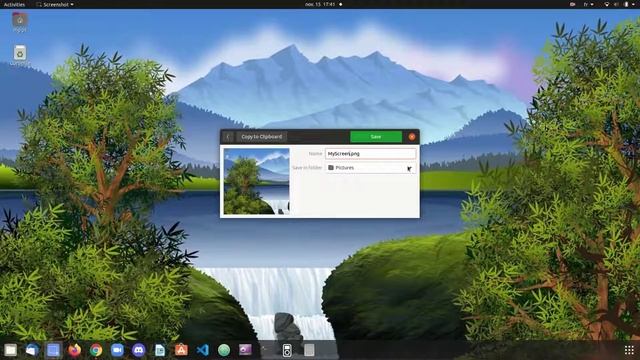The height and width of the screenshot is (360, 640).
Task: Open the purple image viewer icon in dock
Action: point(245,350)
